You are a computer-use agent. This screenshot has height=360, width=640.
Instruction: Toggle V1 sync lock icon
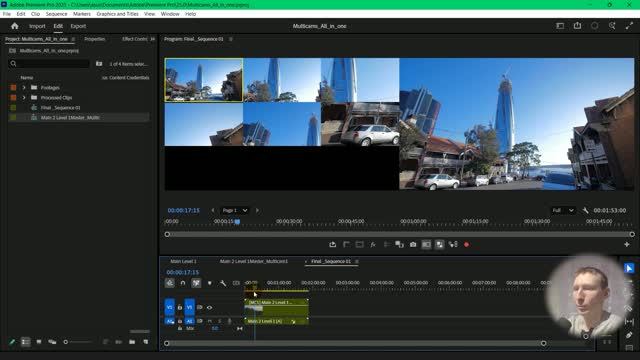tap(200, 307)
